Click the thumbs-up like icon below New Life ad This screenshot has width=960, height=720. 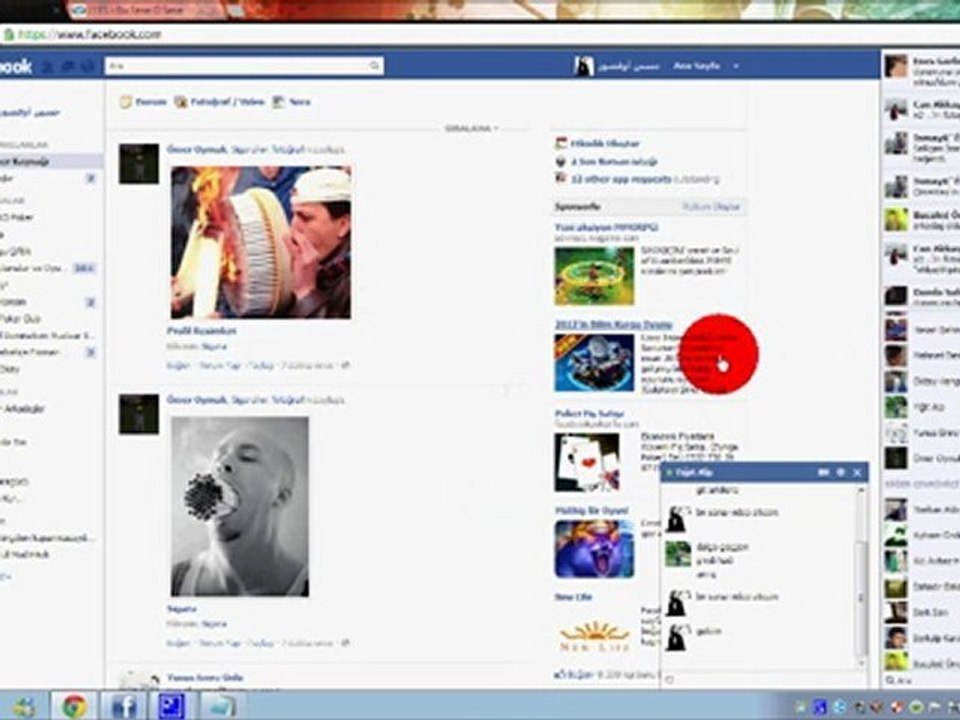[559, 674]
